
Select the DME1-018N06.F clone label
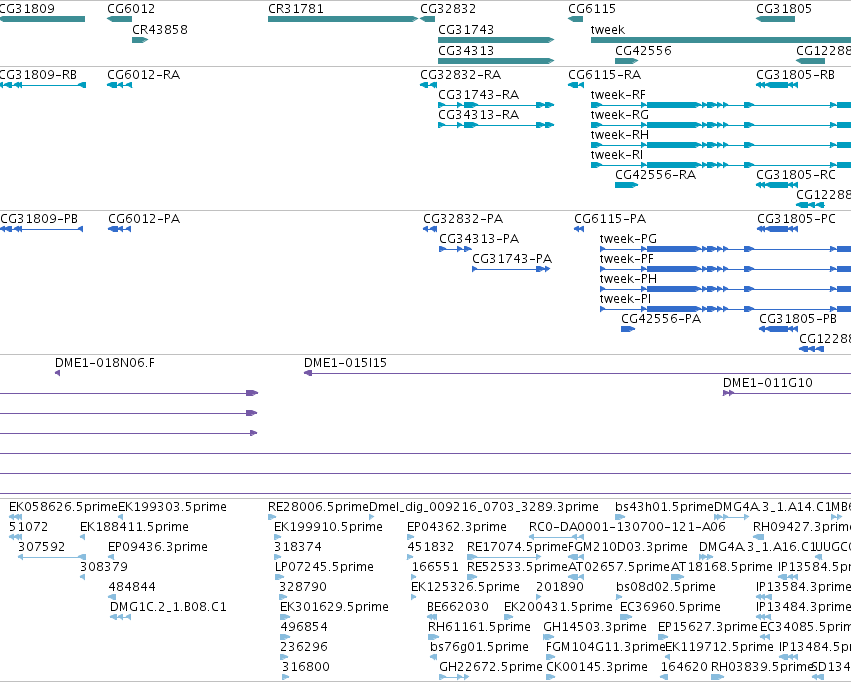click(105, 363)
